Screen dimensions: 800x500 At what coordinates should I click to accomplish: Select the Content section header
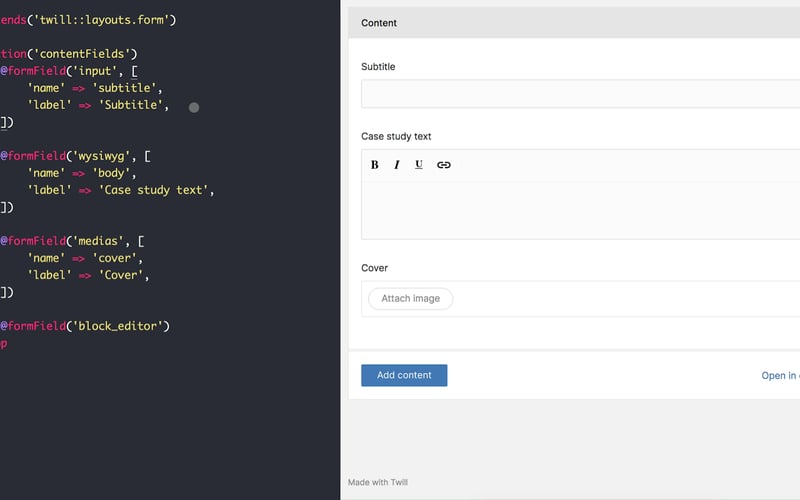tap(574, 23)
